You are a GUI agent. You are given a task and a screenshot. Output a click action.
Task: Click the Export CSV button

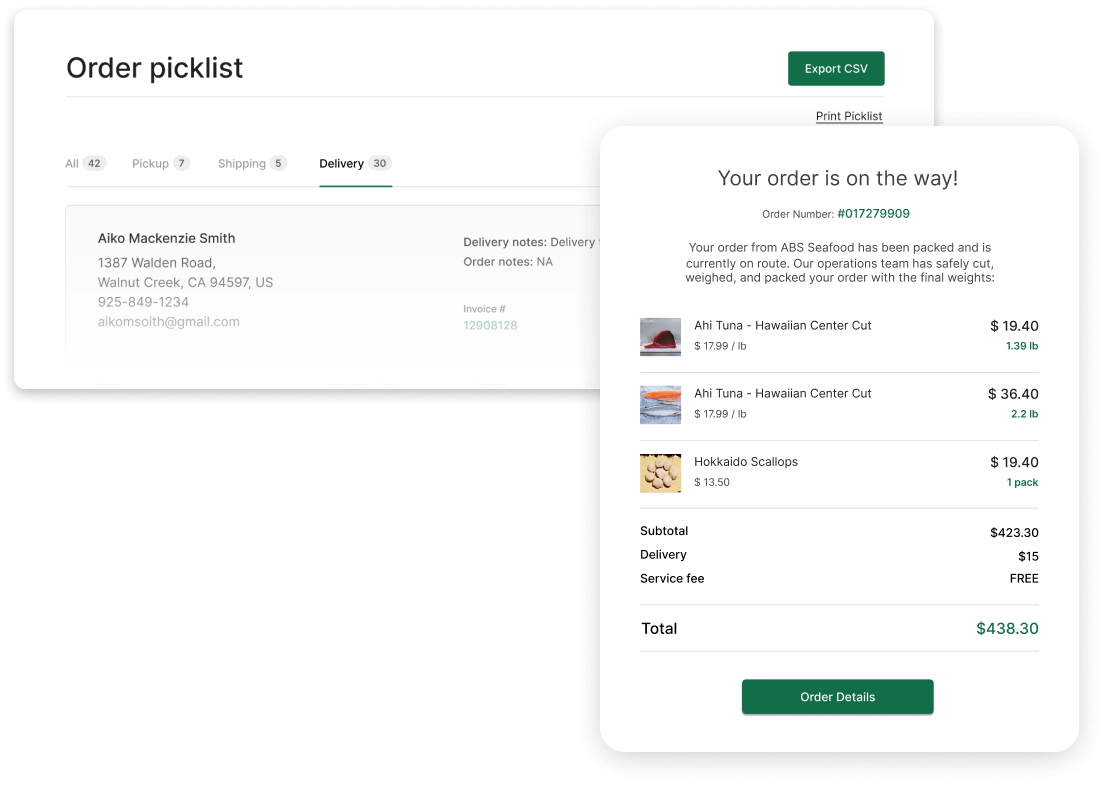[836, 69]
